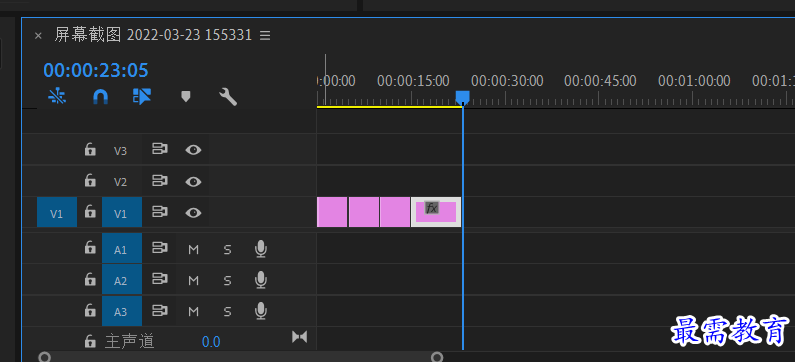Hide track V3 output eye

tap(193, 150)
